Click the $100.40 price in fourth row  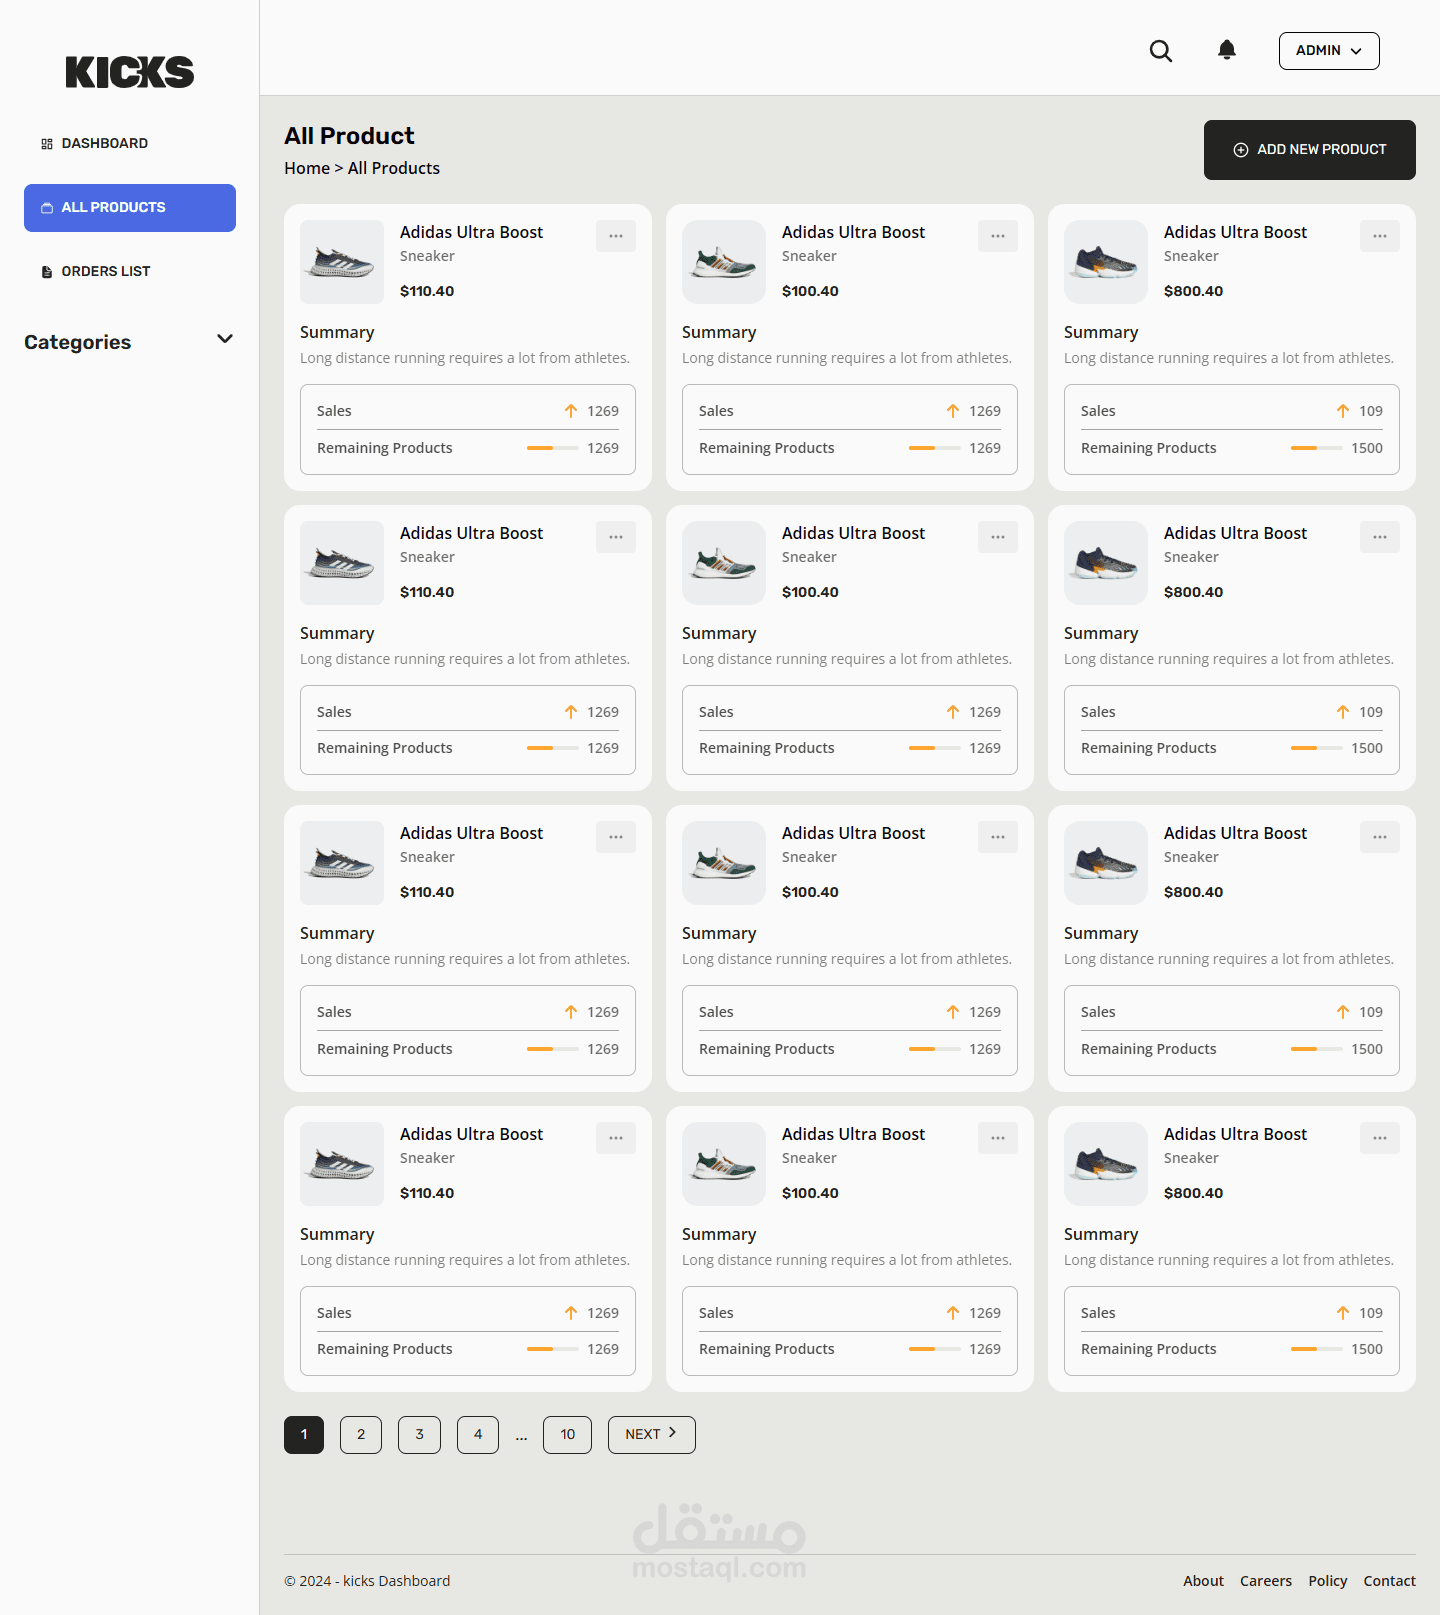[x=810, y=1193]
